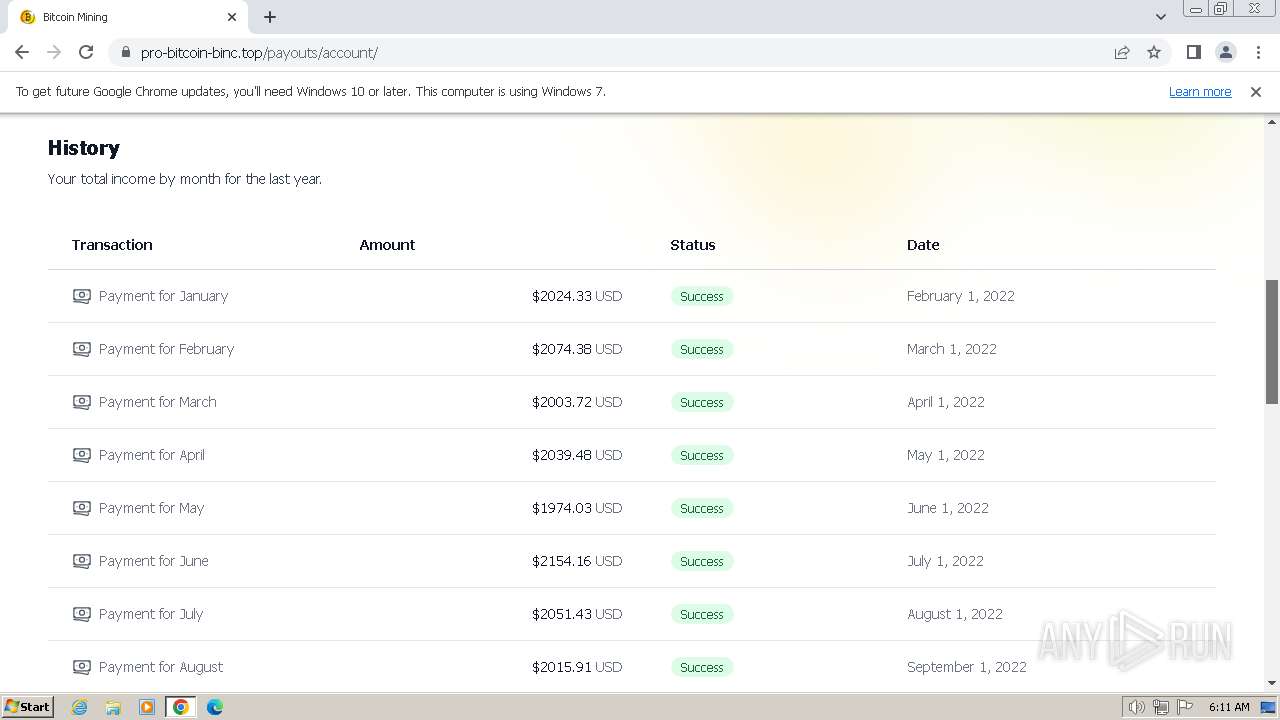Open the Chrome three-dot menu

1259,52
